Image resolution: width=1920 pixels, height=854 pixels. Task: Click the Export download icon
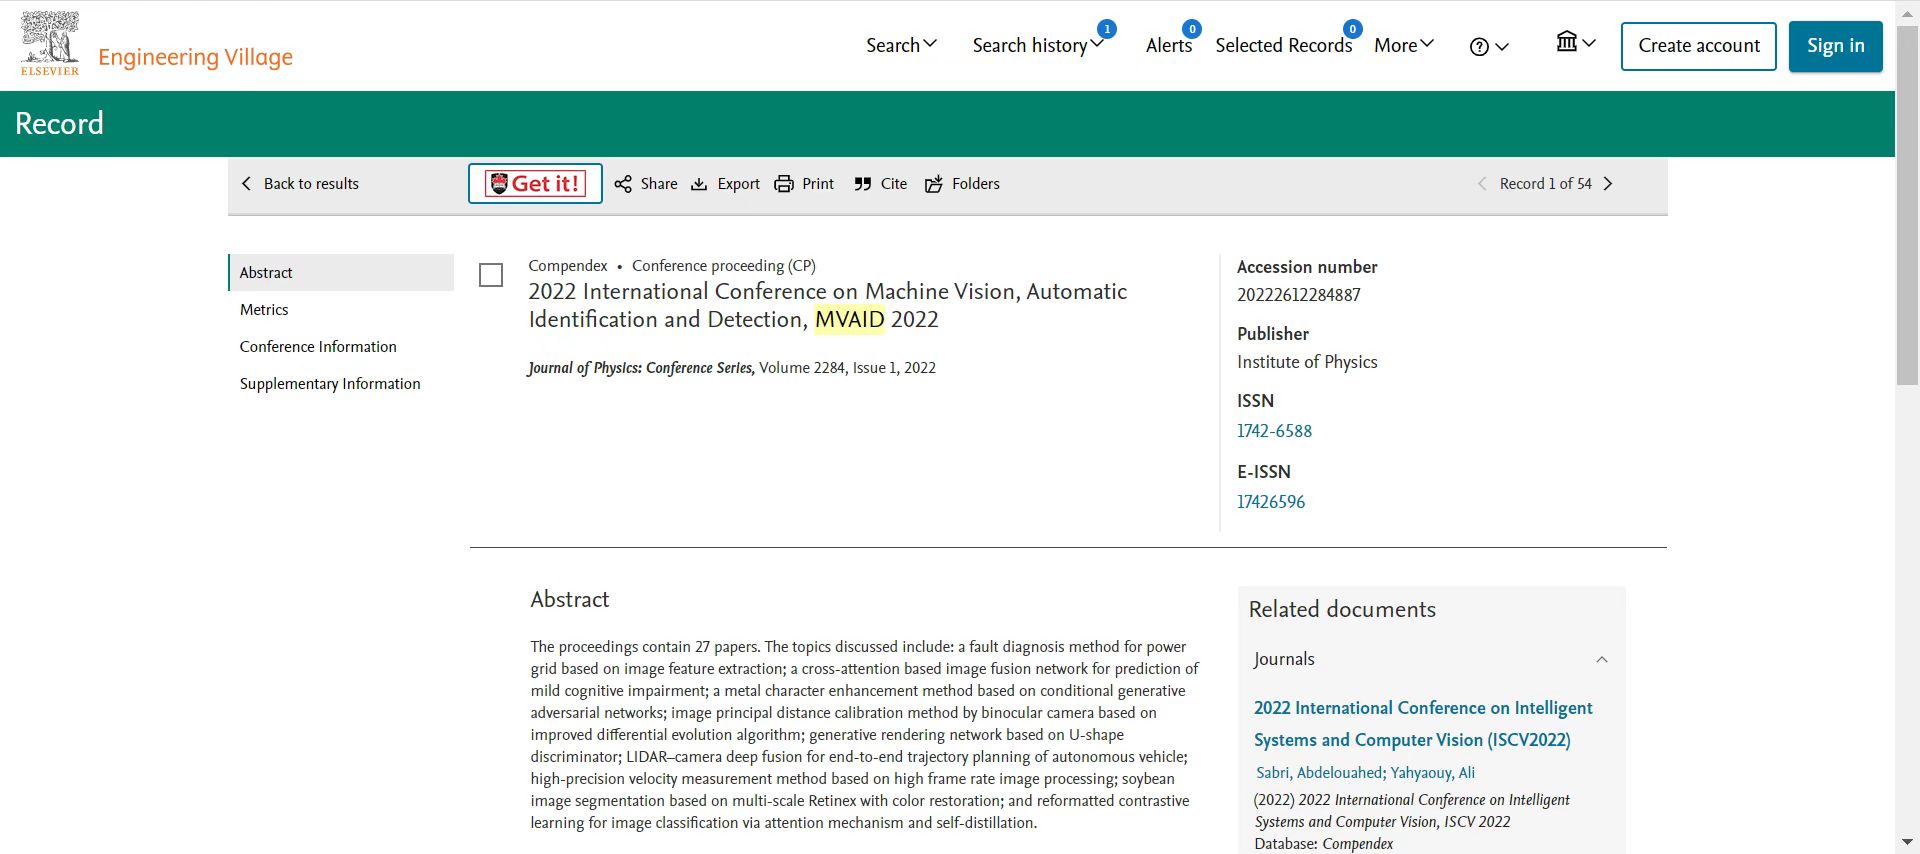point(699,184)
